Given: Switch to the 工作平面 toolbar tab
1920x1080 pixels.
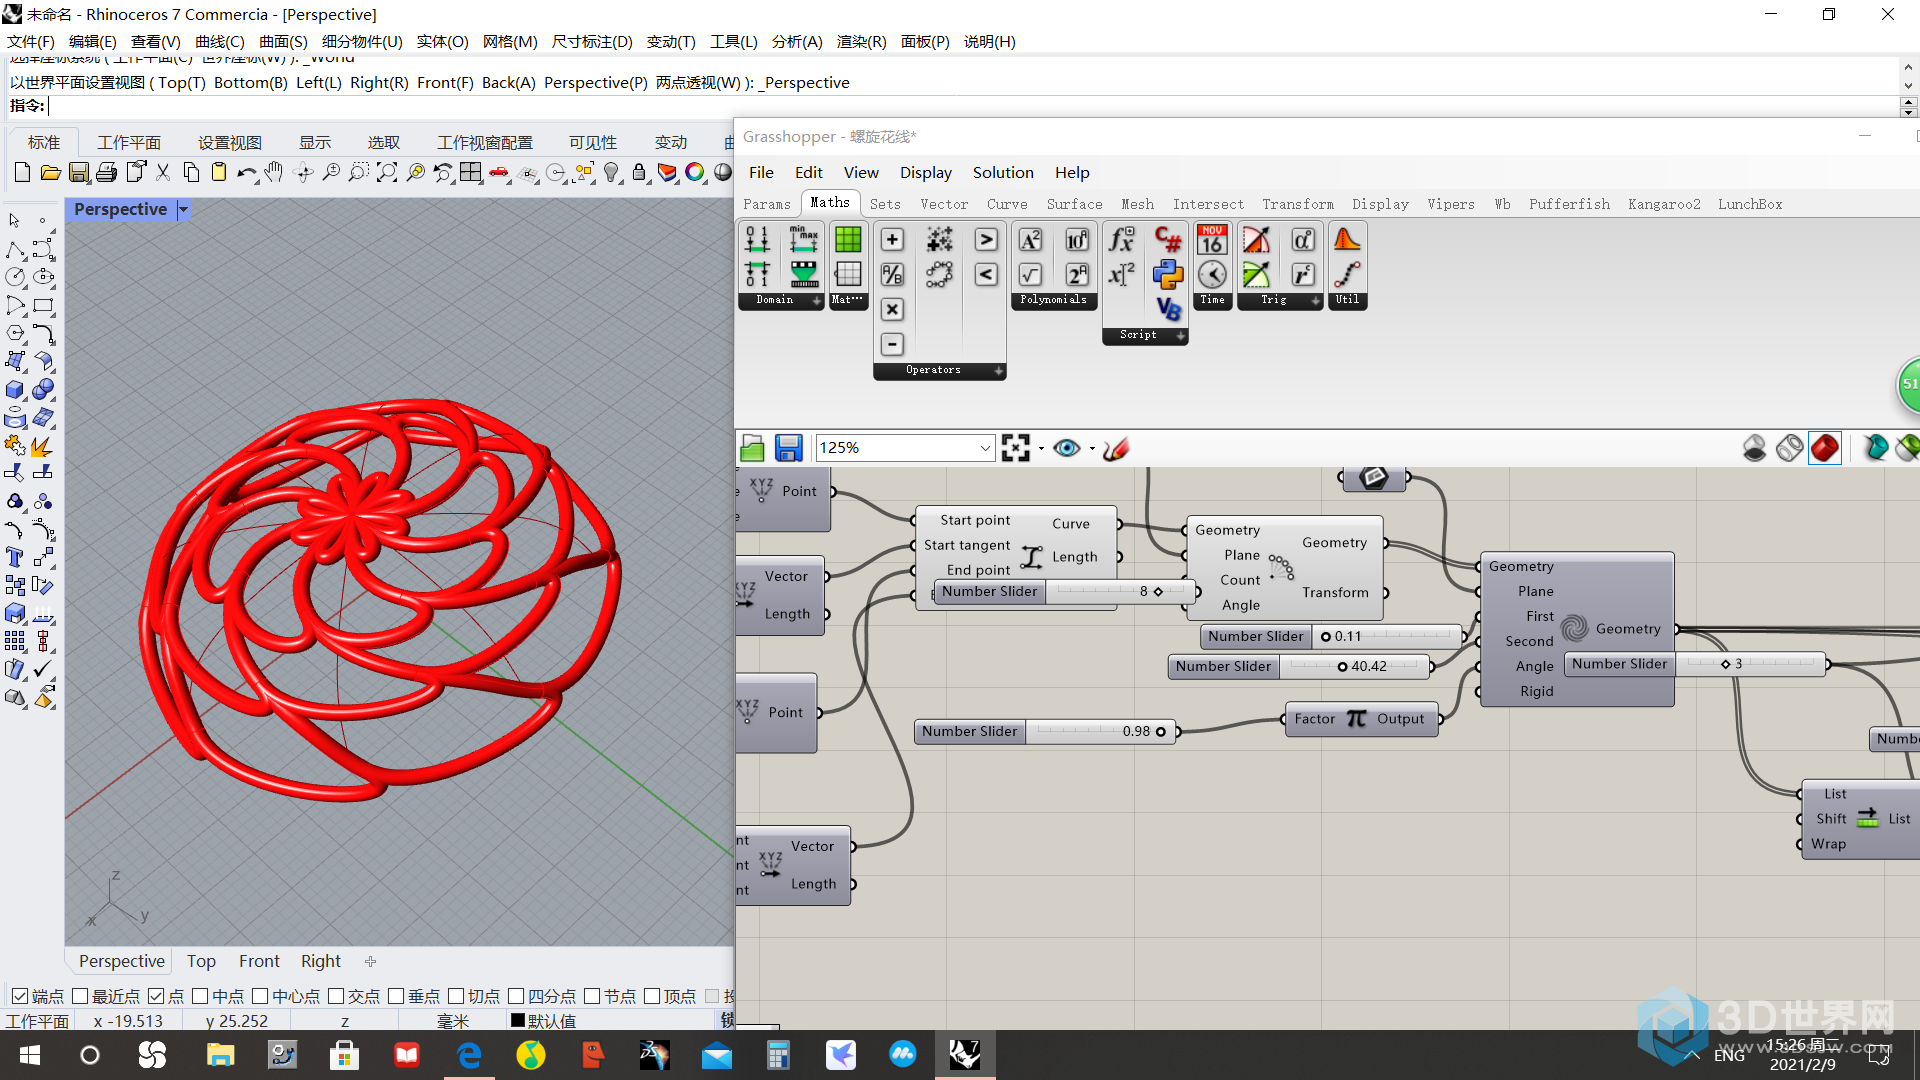Looking at the screenshot, I should (129, 143).
